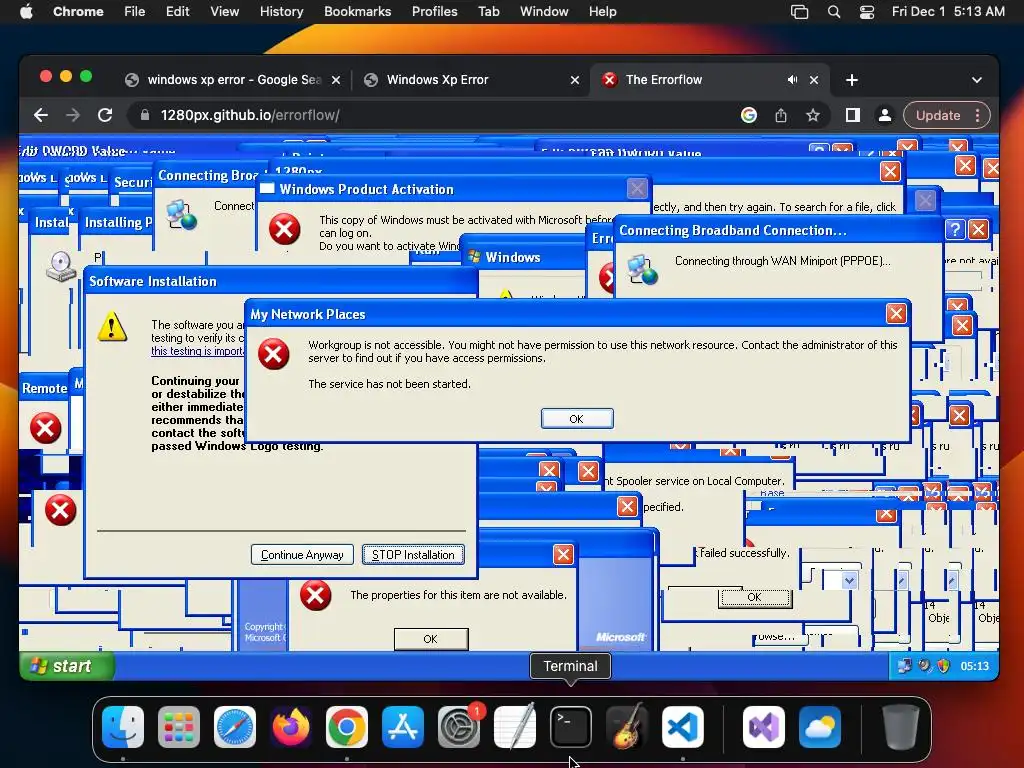The width and height of the screenshot is (1024, 768).
Task: Close the My Network Places dialog
Action: pos(896,314)
